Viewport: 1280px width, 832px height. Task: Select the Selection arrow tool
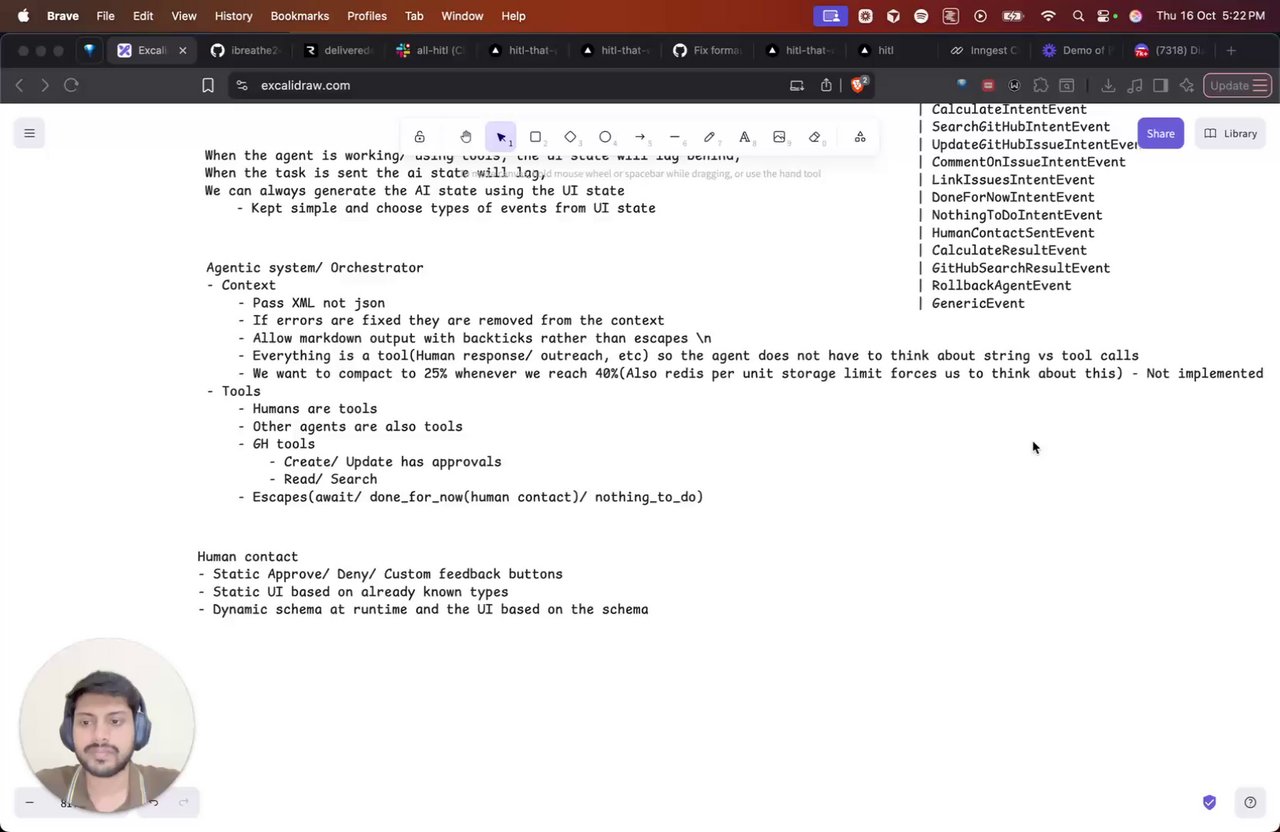[501, 137]
